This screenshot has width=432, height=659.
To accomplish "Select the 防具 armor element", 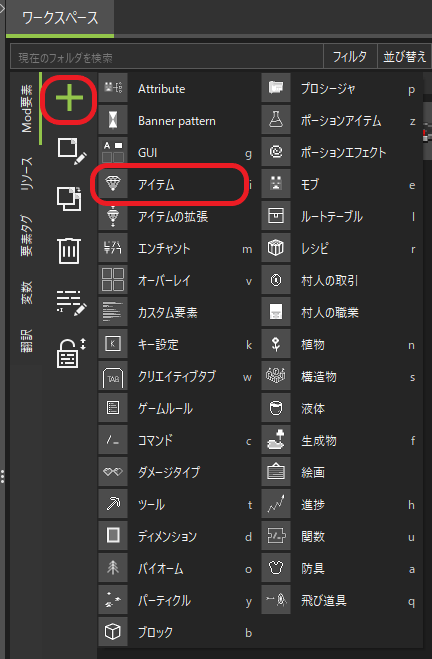I will coord(340,568).
